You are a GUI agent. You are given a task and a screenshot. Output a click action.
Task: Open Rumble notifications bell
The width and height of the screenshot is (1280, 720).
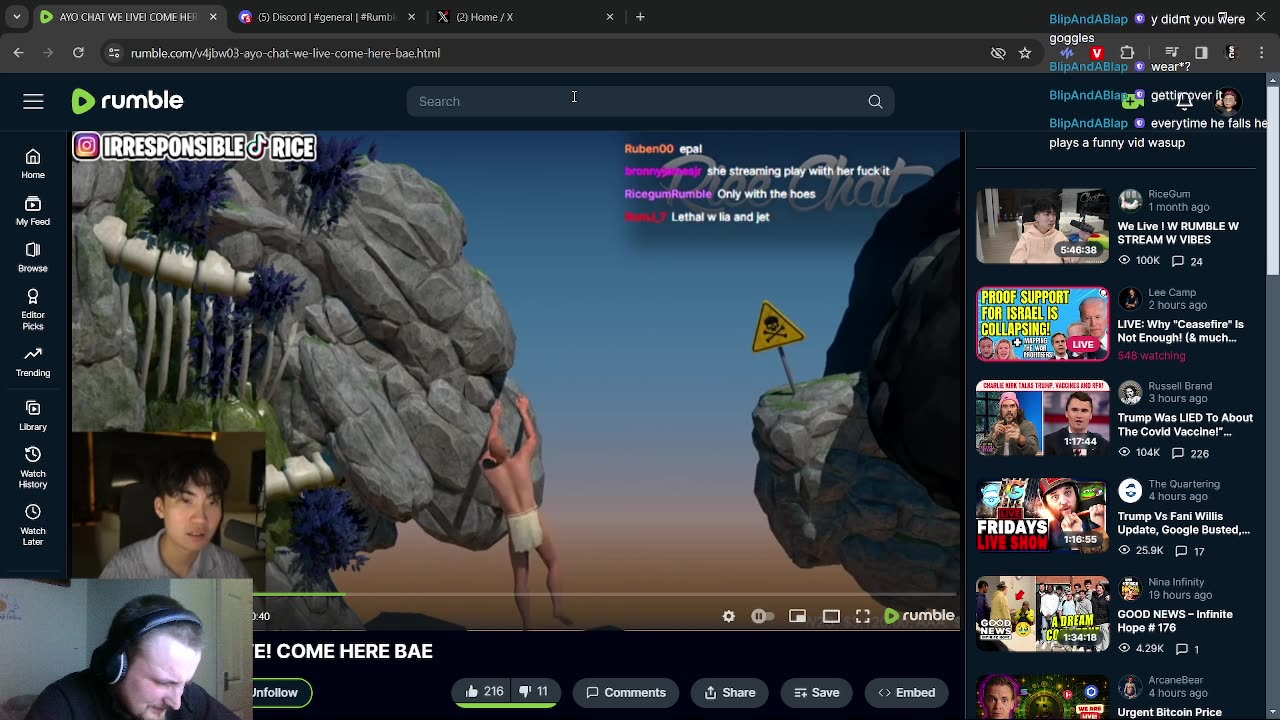tap(1185, 101)
